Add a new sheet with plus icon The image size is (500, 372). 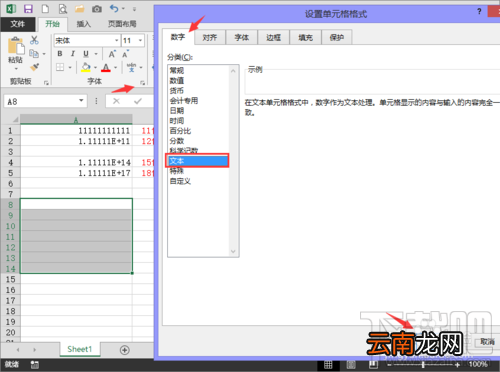pyautogui.click(x=125, y=350)
